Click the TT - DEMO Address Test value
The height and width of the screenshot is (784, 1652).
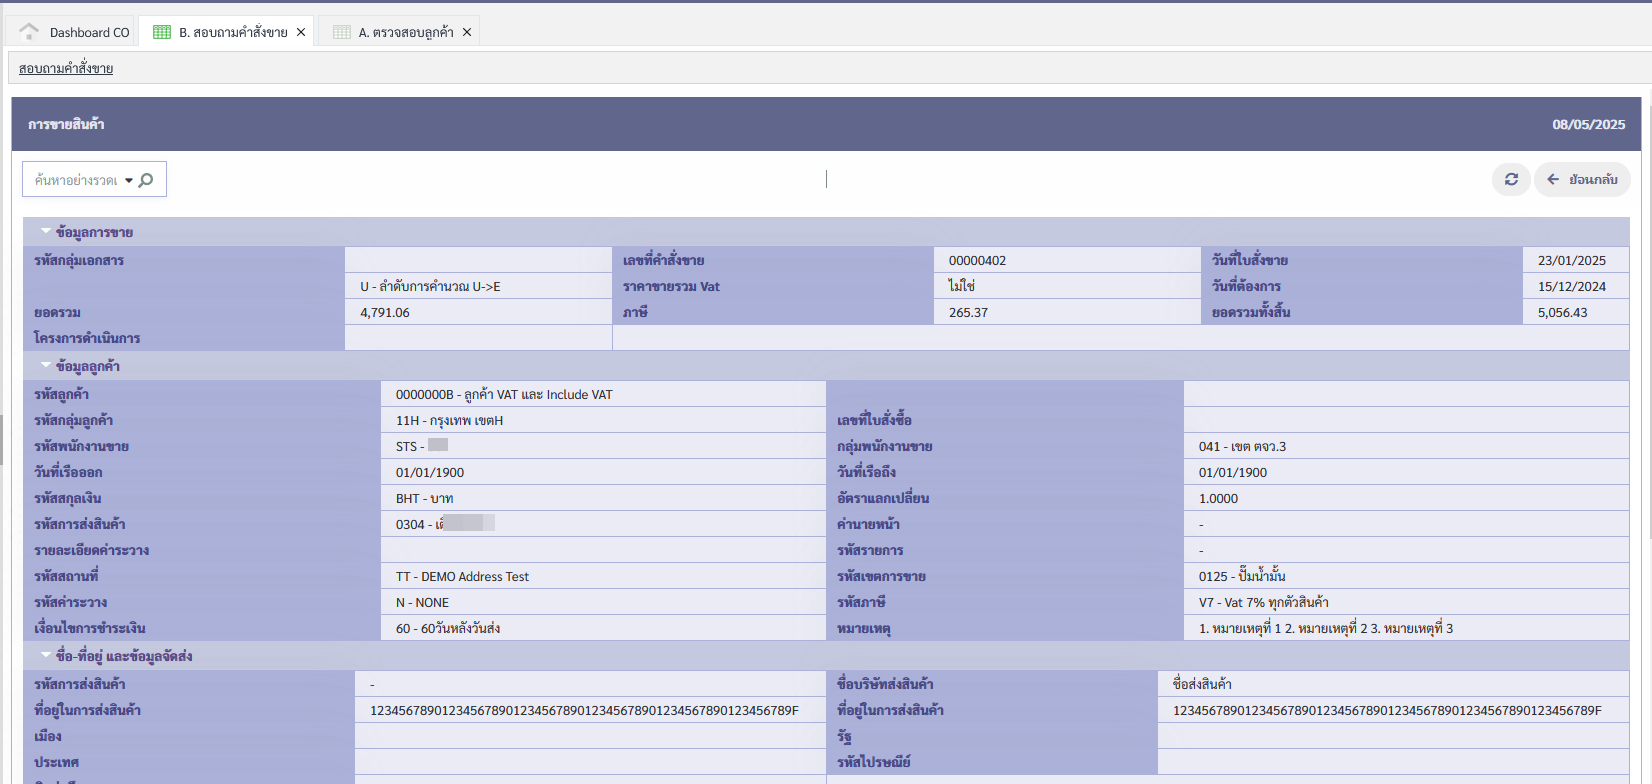[462, 576]
